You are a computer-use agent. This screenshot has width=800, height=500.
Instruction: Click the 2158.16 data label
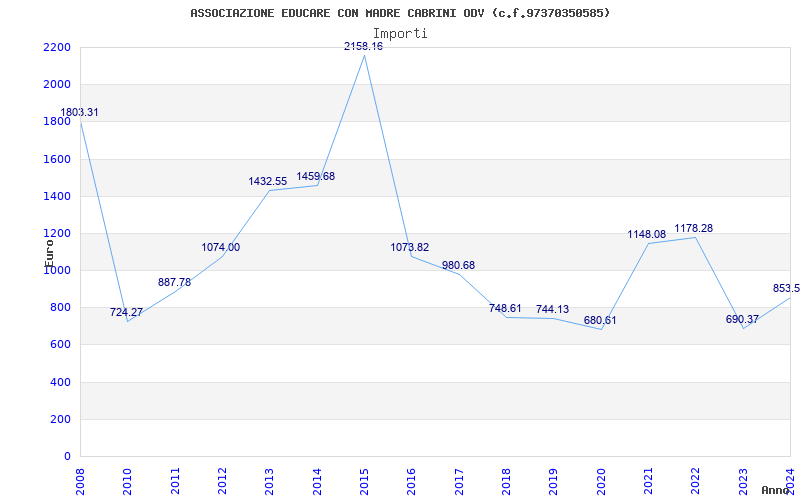pyautogui.click(x=363, y=46)
